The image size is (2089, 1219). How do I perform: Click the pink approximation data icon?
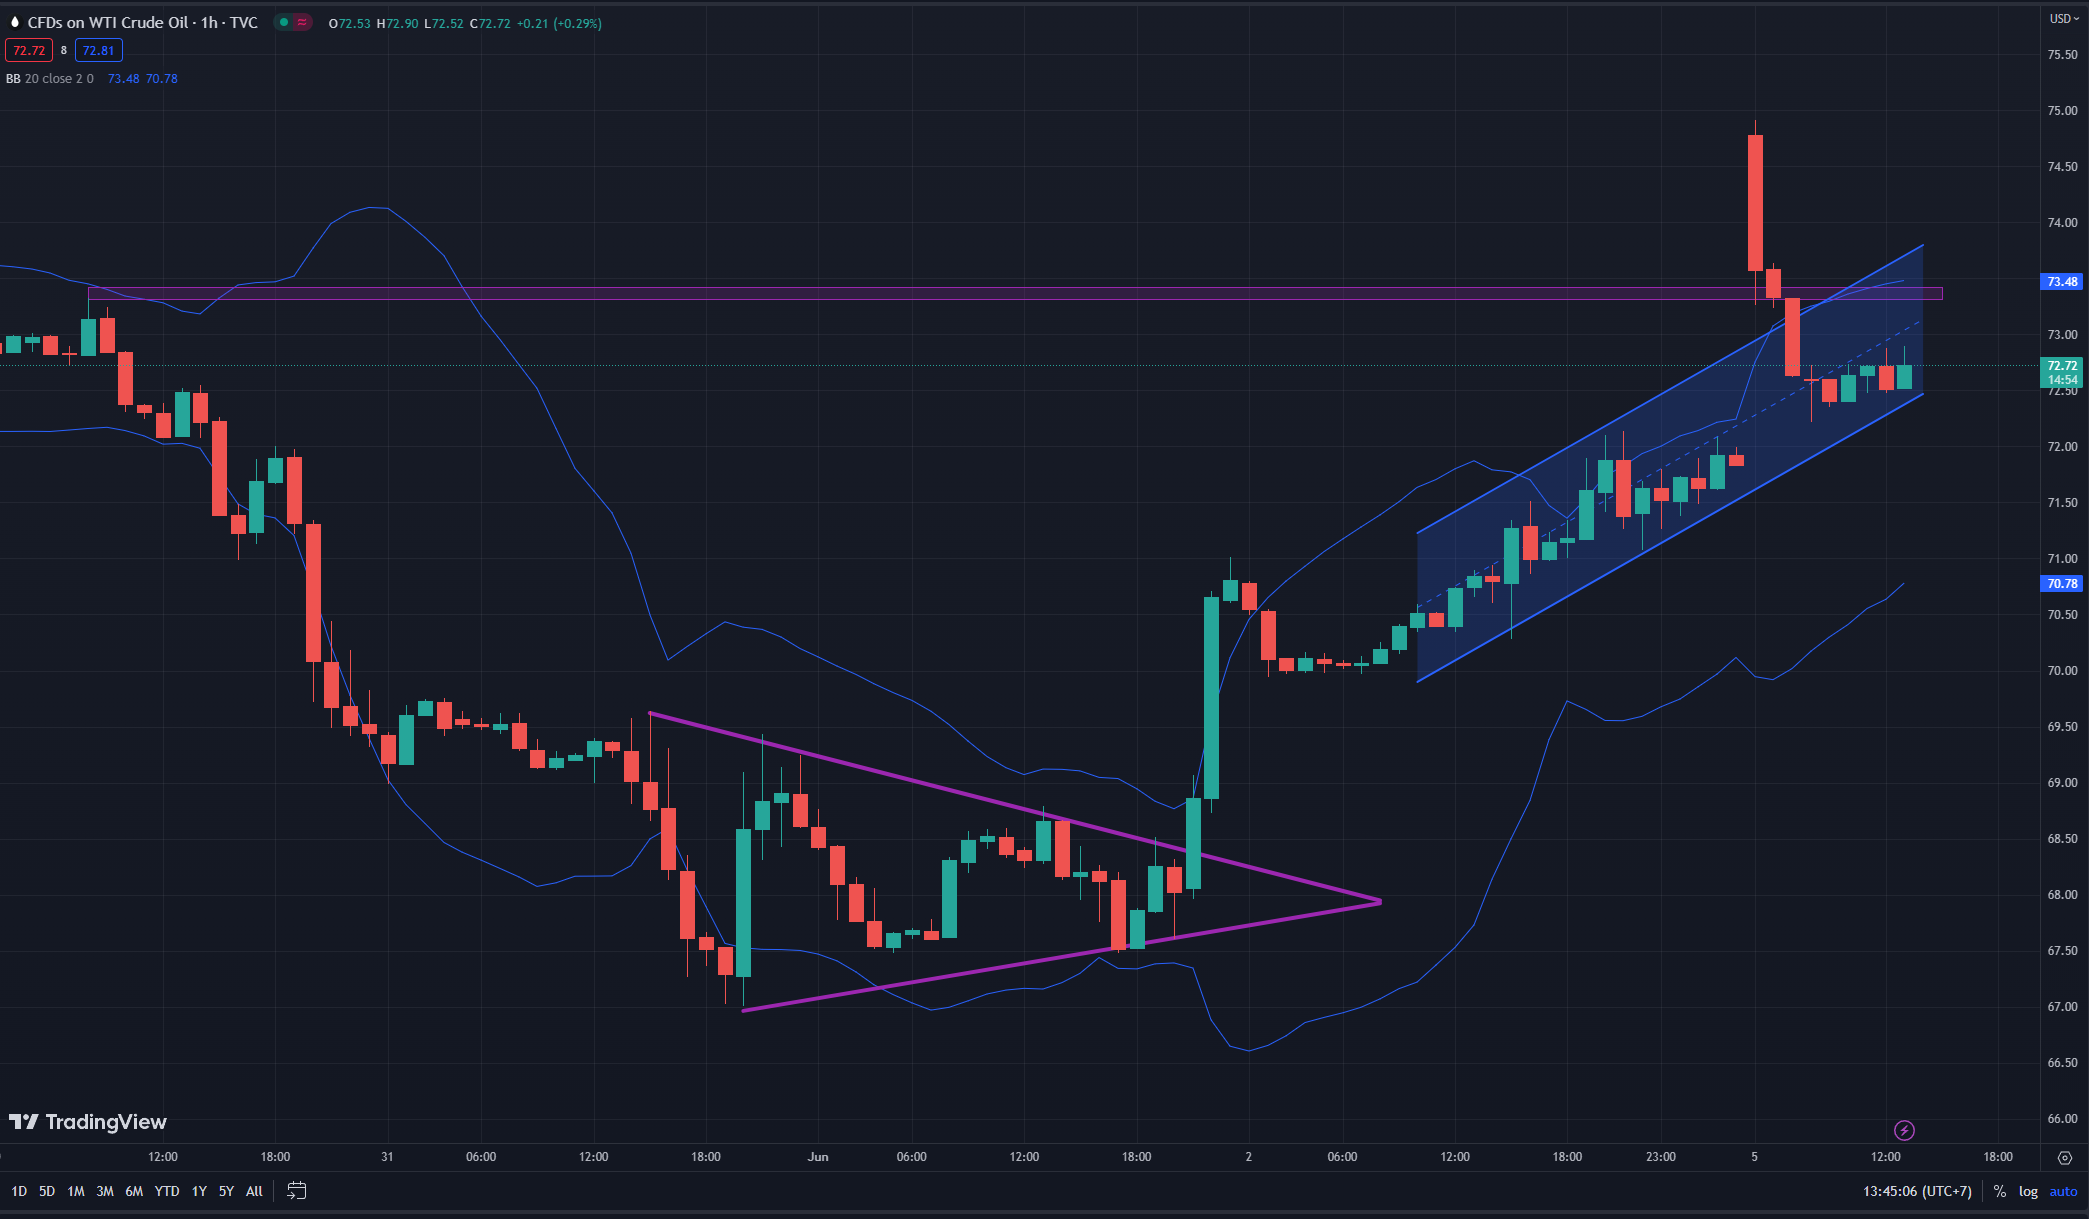[x=302, y=22]
